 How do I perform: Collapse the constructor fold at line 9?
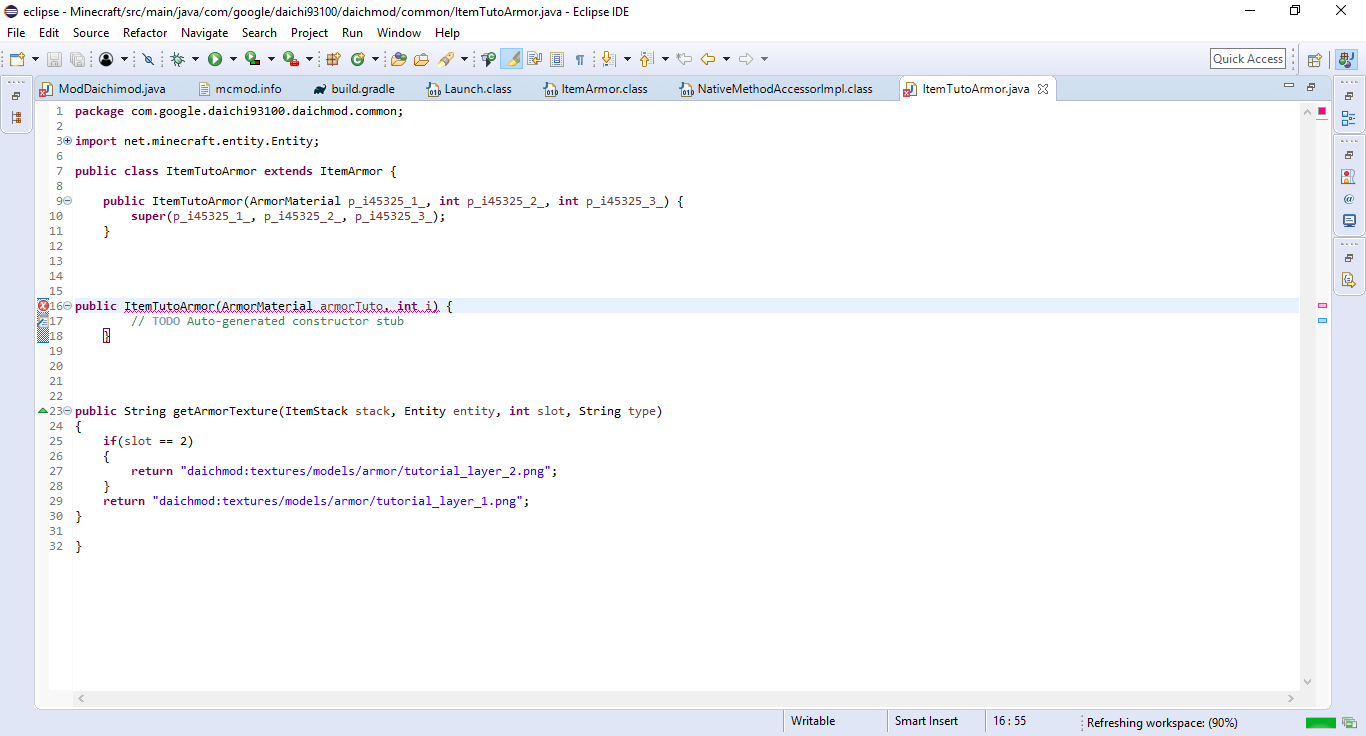point(67,201)
